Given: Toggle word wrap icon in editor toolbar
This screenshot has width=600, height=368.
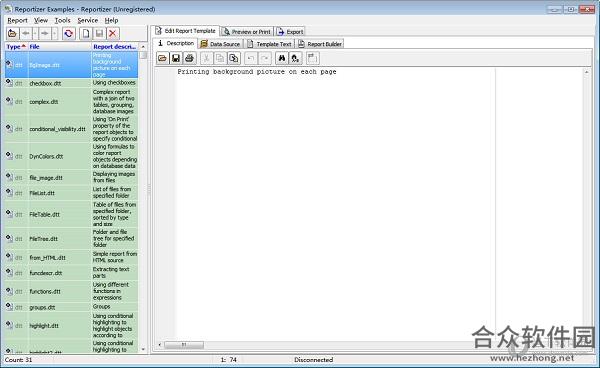Looking at the screenshot, I should 313,58.
